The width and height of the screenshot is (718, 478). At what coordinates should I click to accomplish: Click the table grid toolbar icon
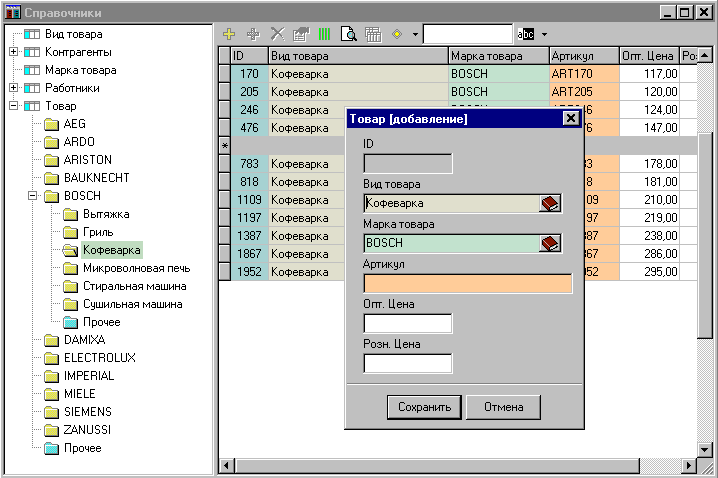pos(373,34)
